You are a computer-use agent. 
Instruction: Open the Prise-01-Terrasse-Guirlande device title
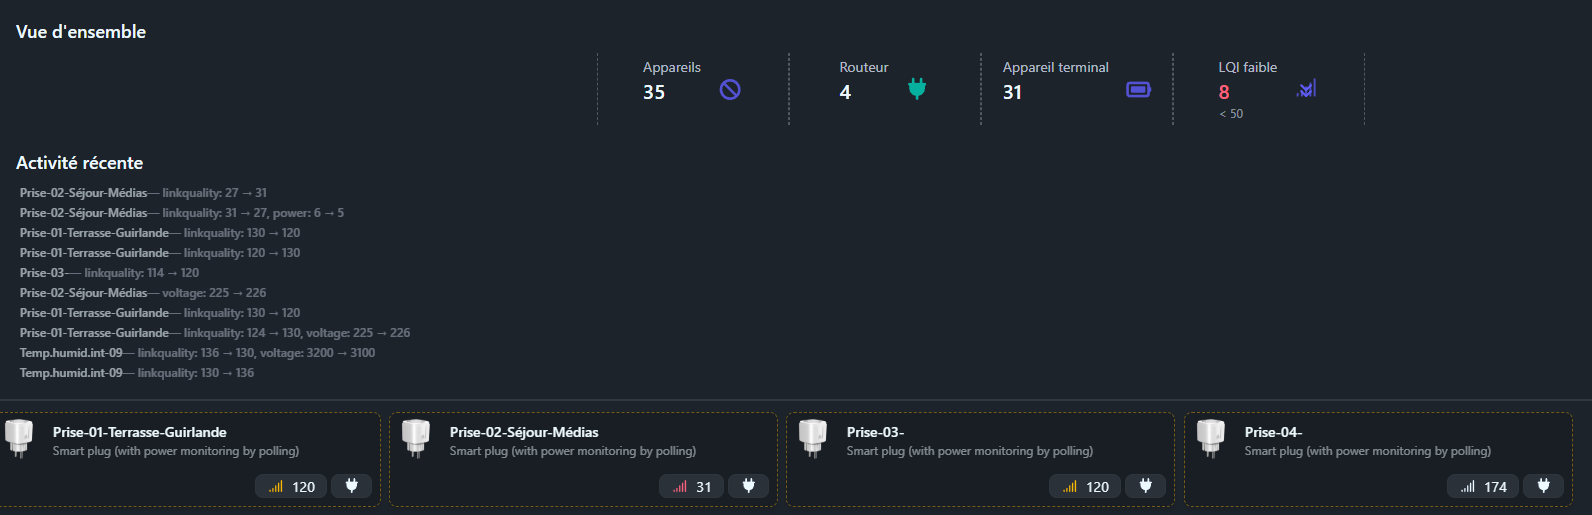[139, 432]
